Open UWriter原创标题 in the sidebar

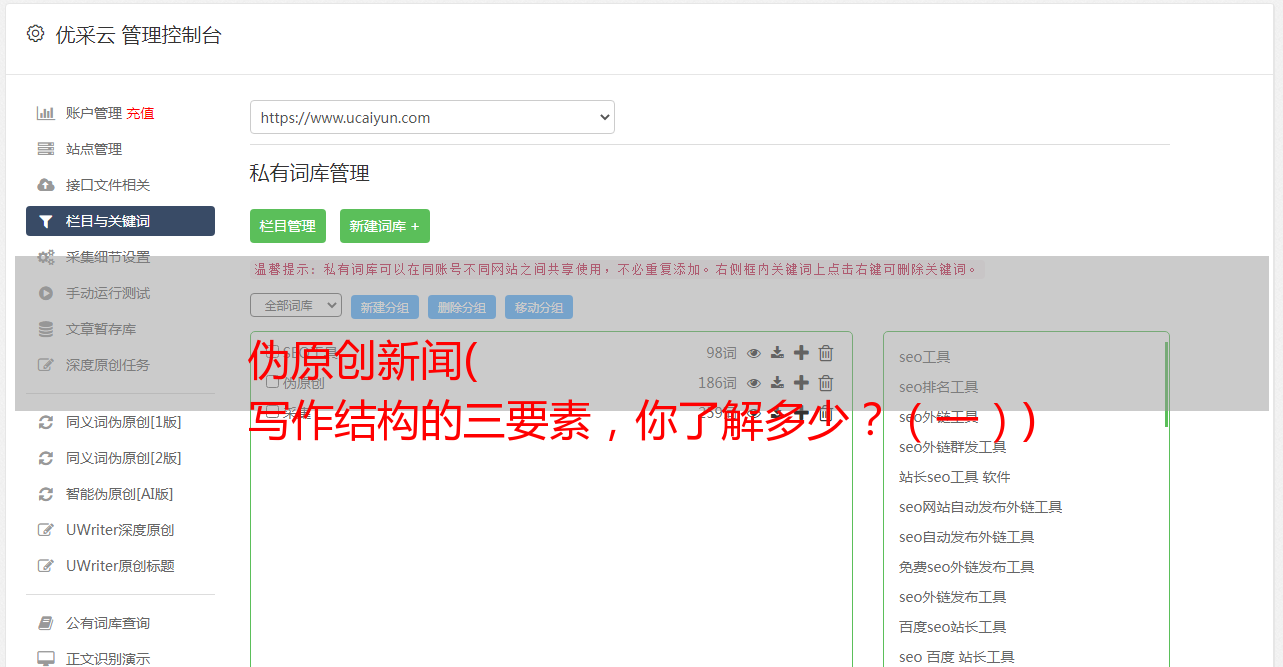(120, 566)
